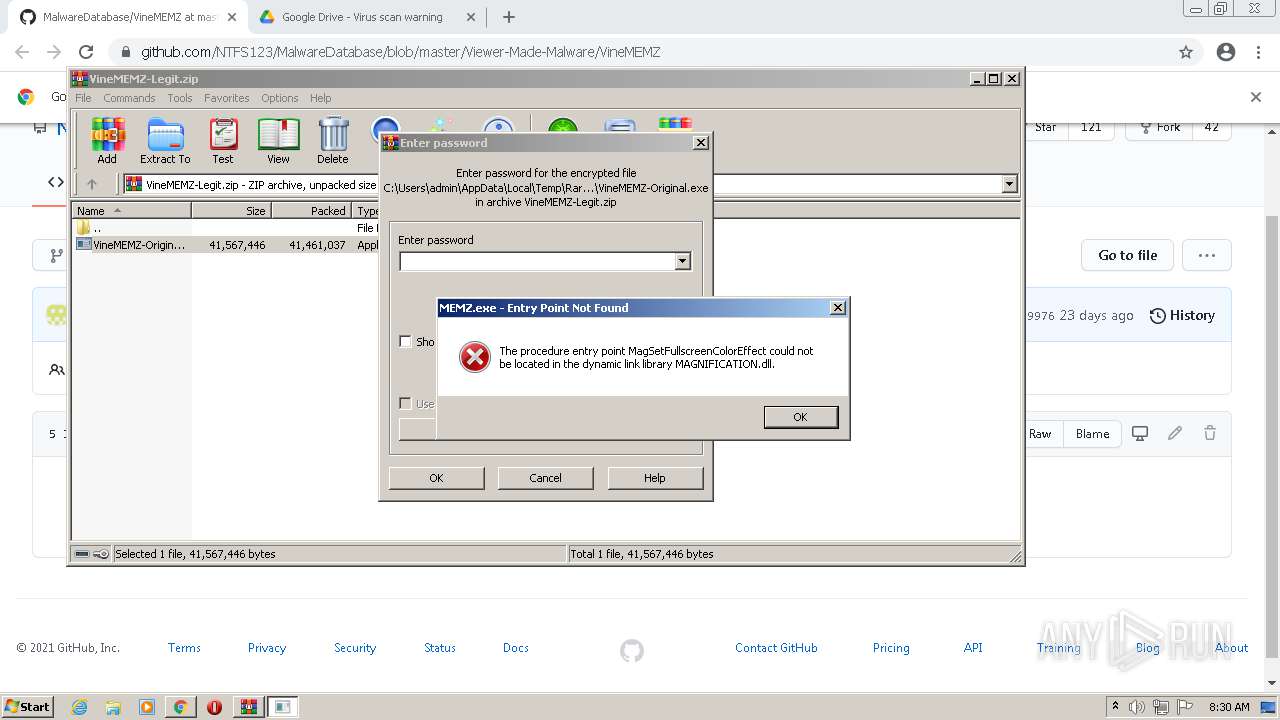Open the WinRAR Options menu
Screen dimensions: 1280x720
pos(280,98)
